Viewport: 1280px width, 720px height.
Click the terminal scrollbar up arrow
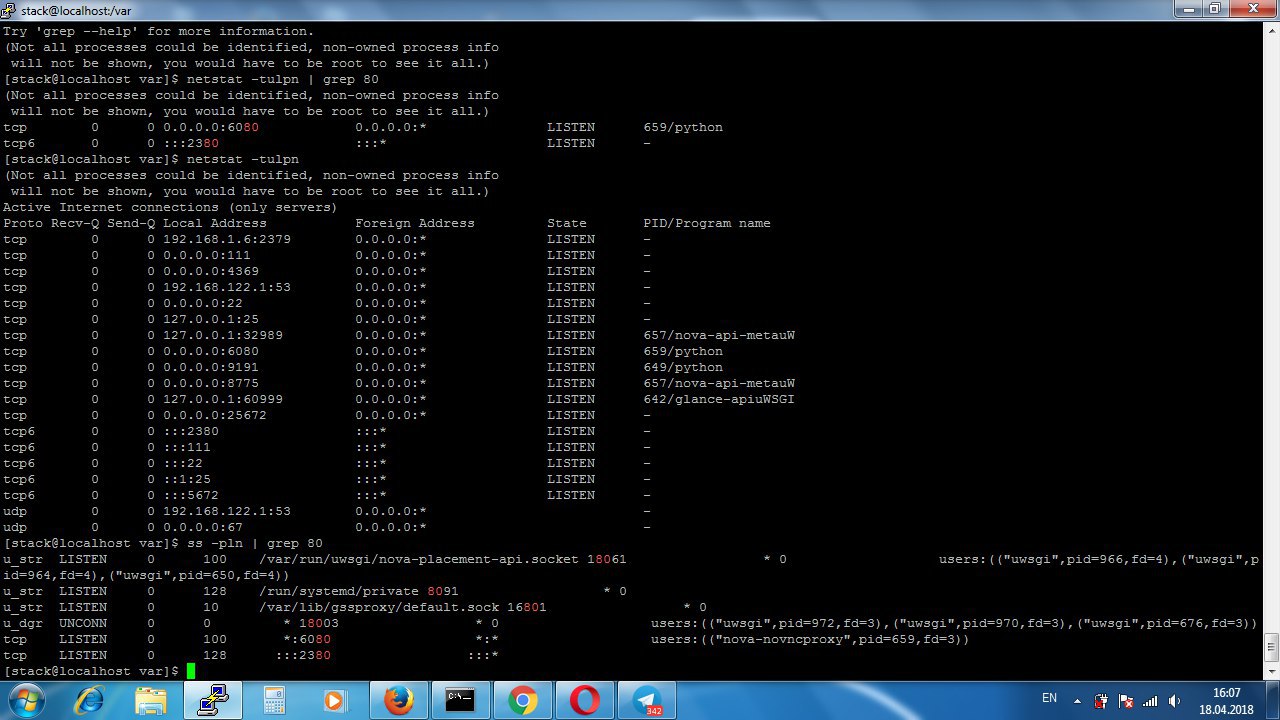click(1271, 31)
